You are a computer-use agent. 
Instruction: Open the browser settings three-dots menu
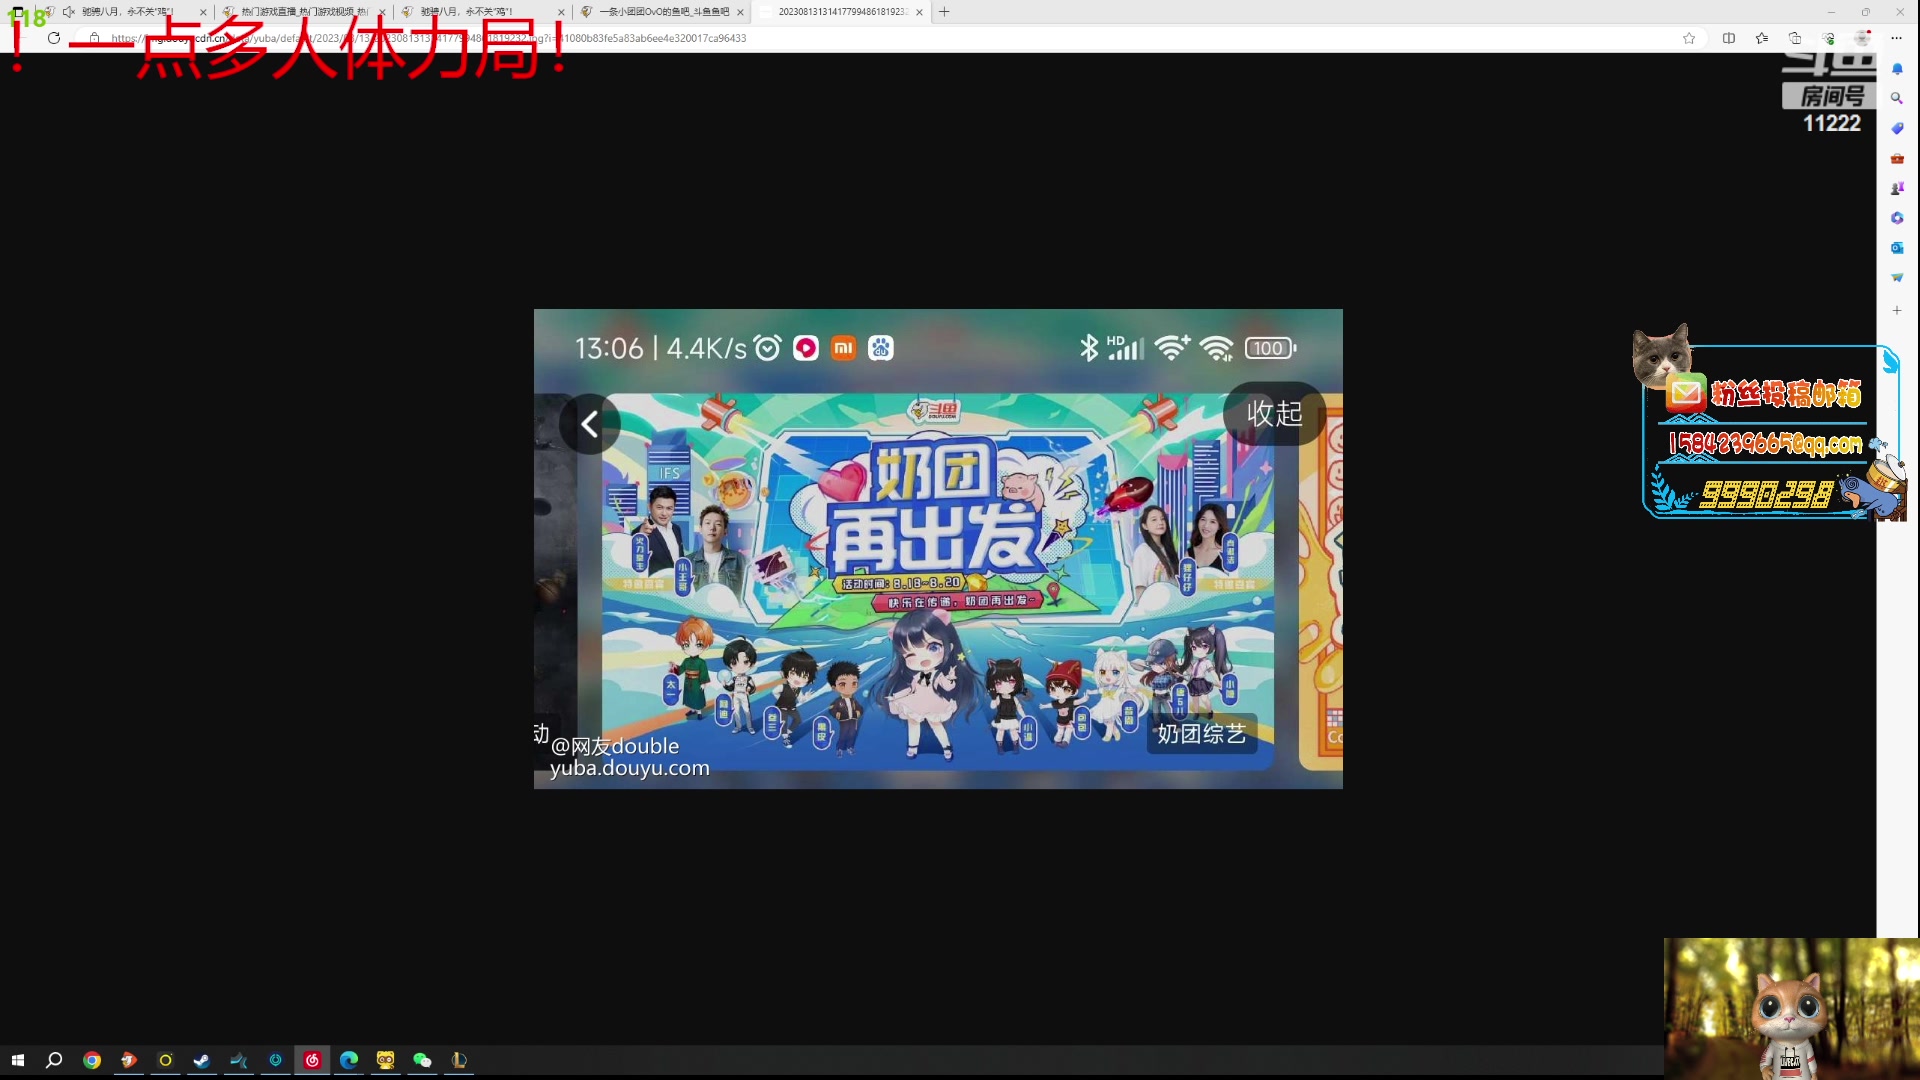[x=1896, y=38]
